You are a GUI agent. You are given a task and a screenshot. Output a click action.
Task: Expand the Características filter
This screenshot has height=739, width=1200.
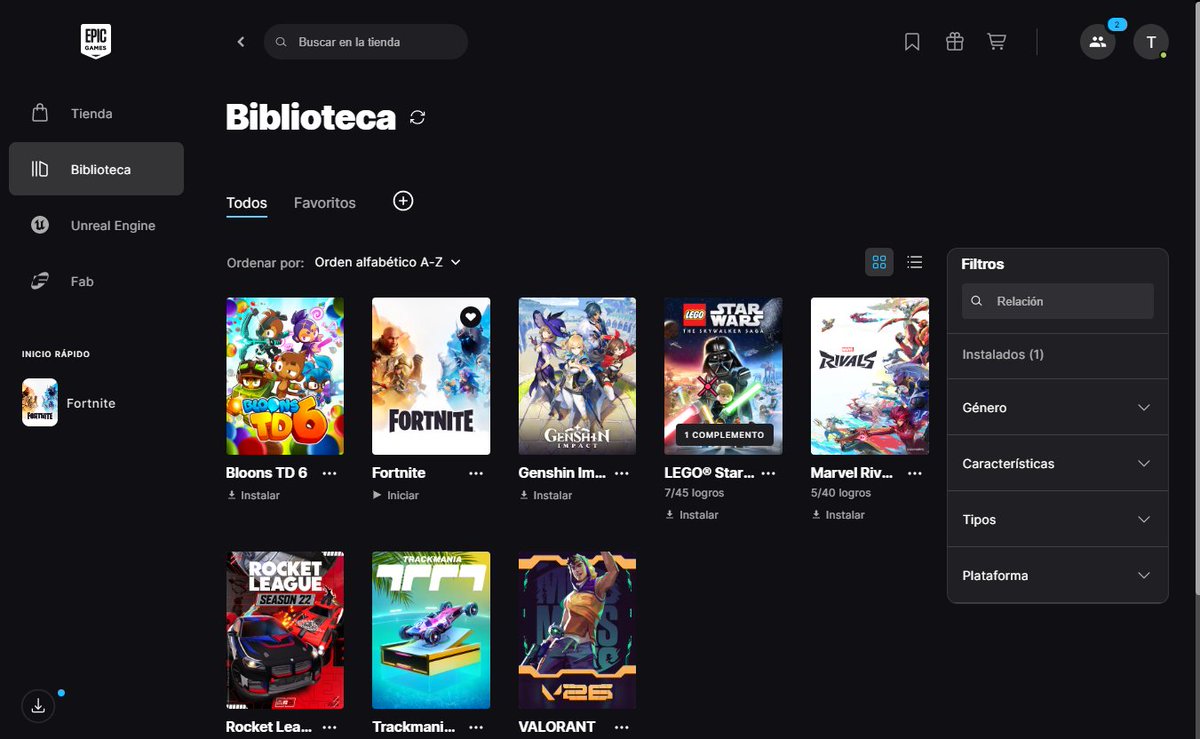coord(1057,463)
